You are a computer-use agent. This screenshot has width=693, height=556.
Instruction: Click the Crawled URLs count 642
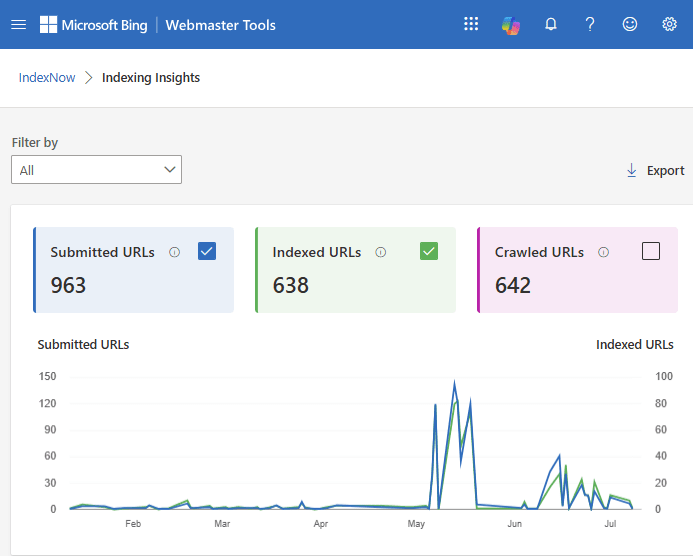tap(513, 285)
